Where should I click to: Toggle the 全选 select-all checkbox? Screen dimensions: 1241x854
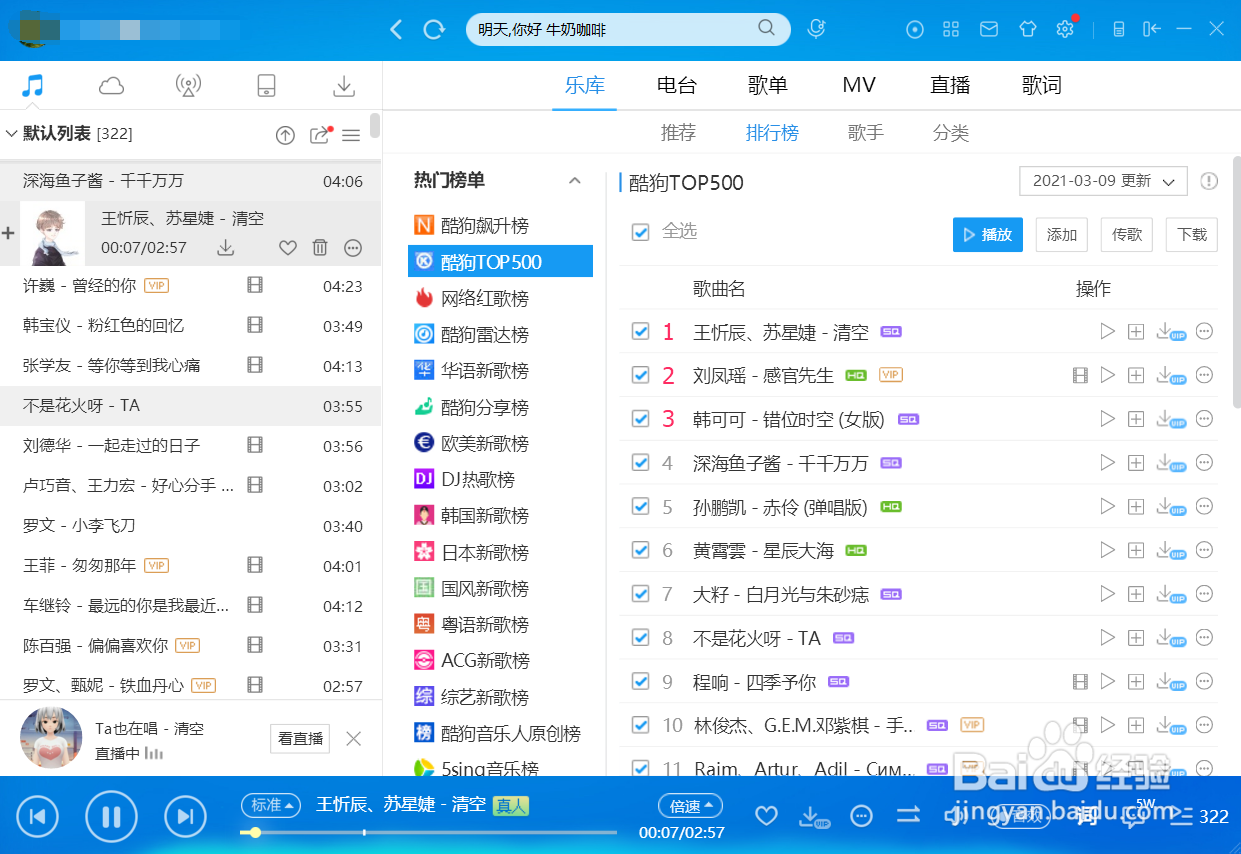(x=641, y=232)
